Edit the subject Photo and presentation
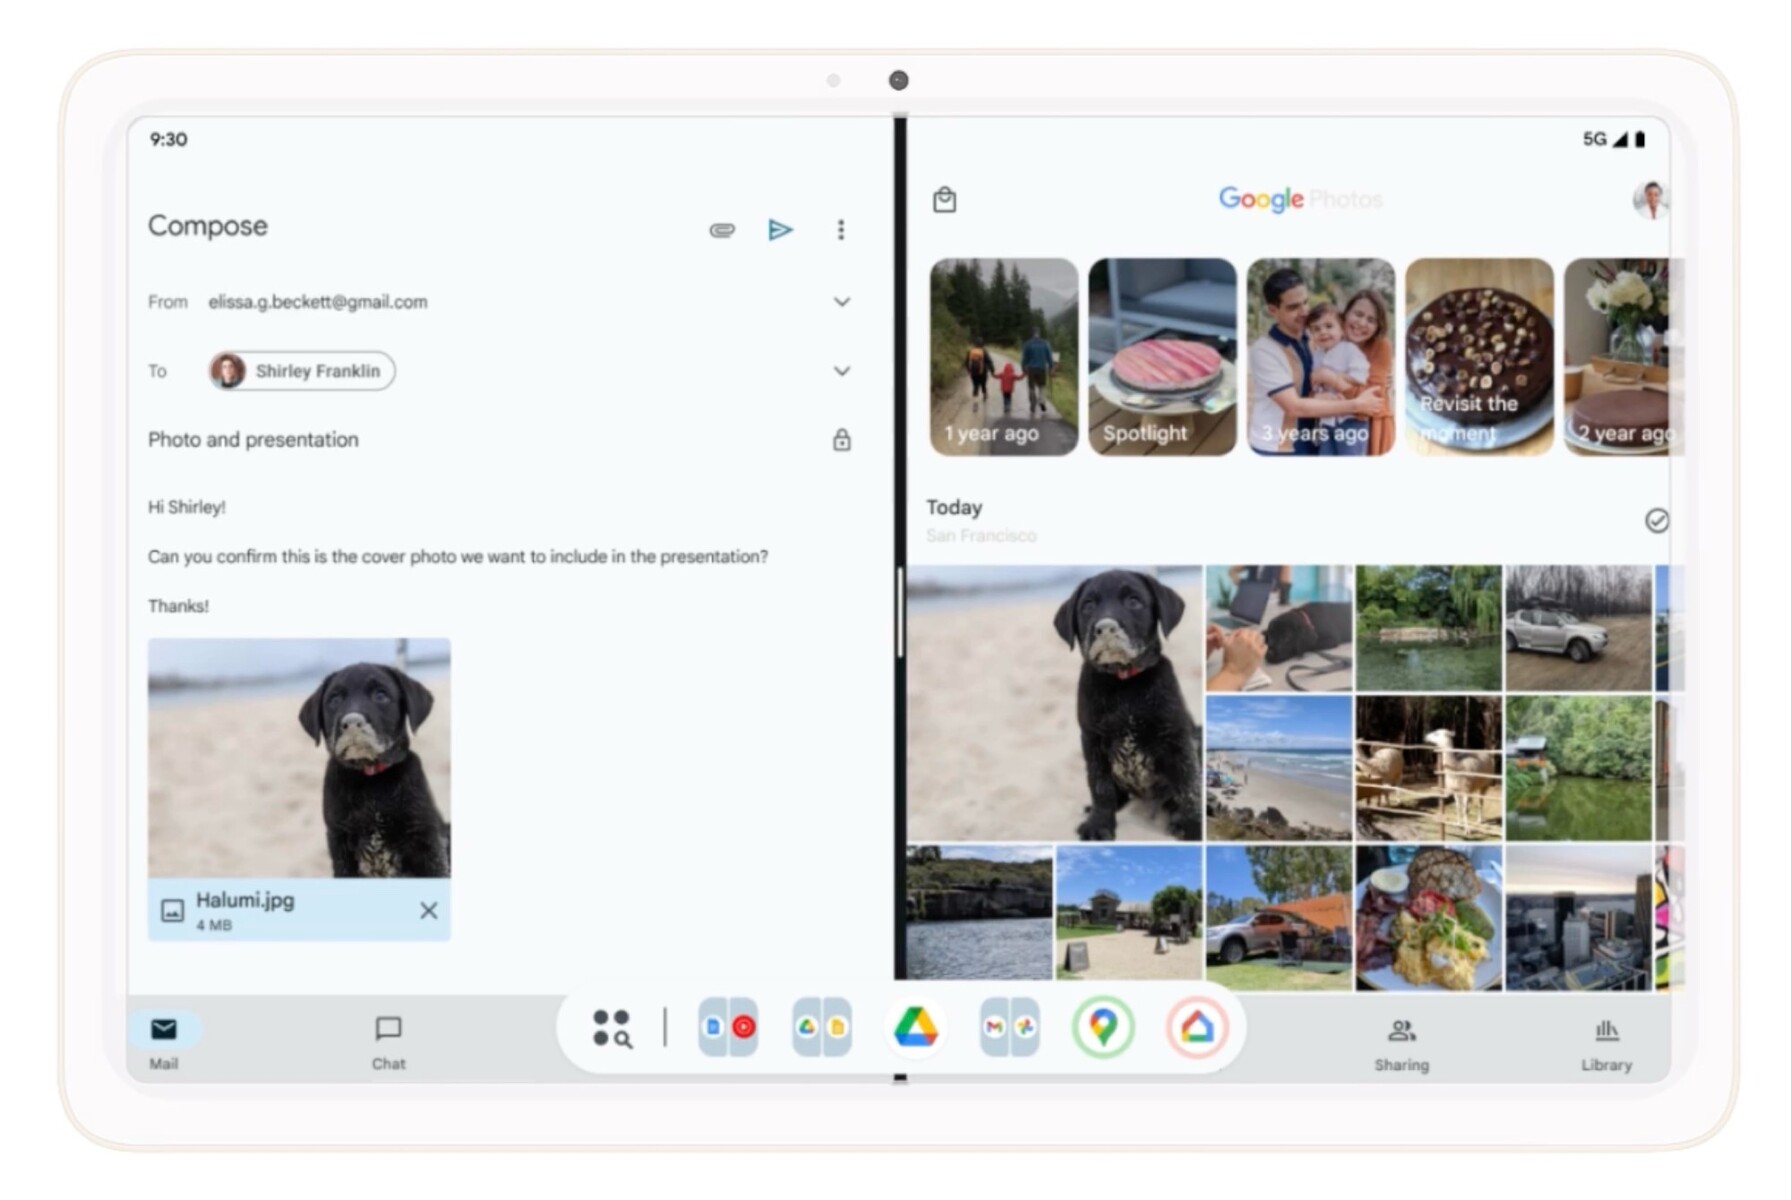 click(253, 440)
